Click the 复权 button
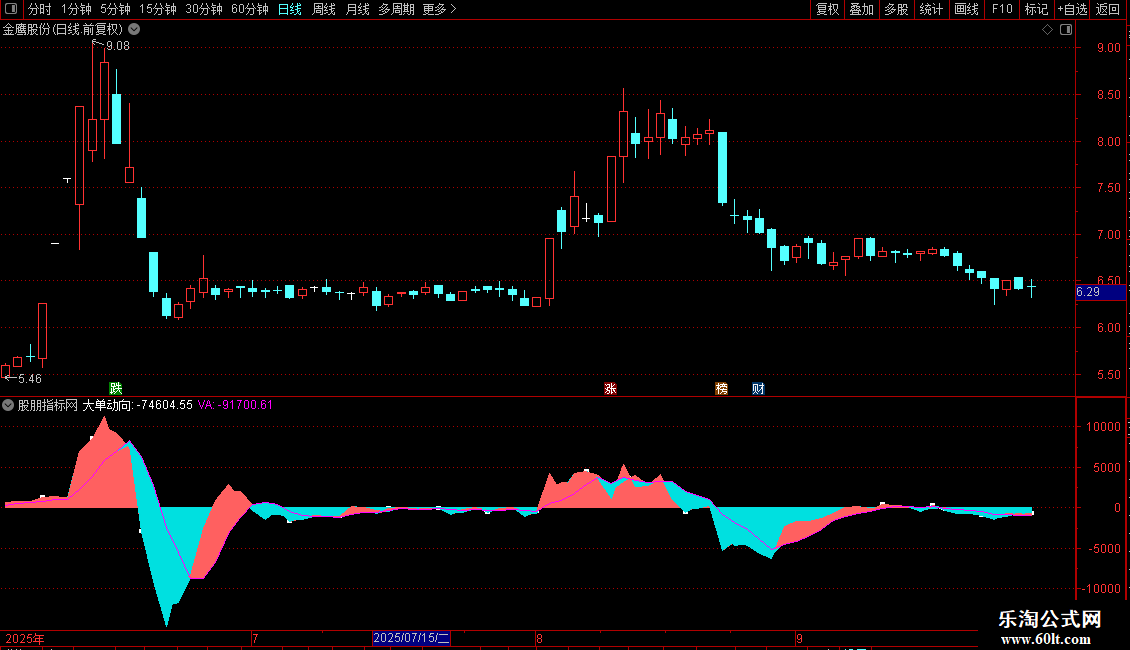 pos(827,9)
